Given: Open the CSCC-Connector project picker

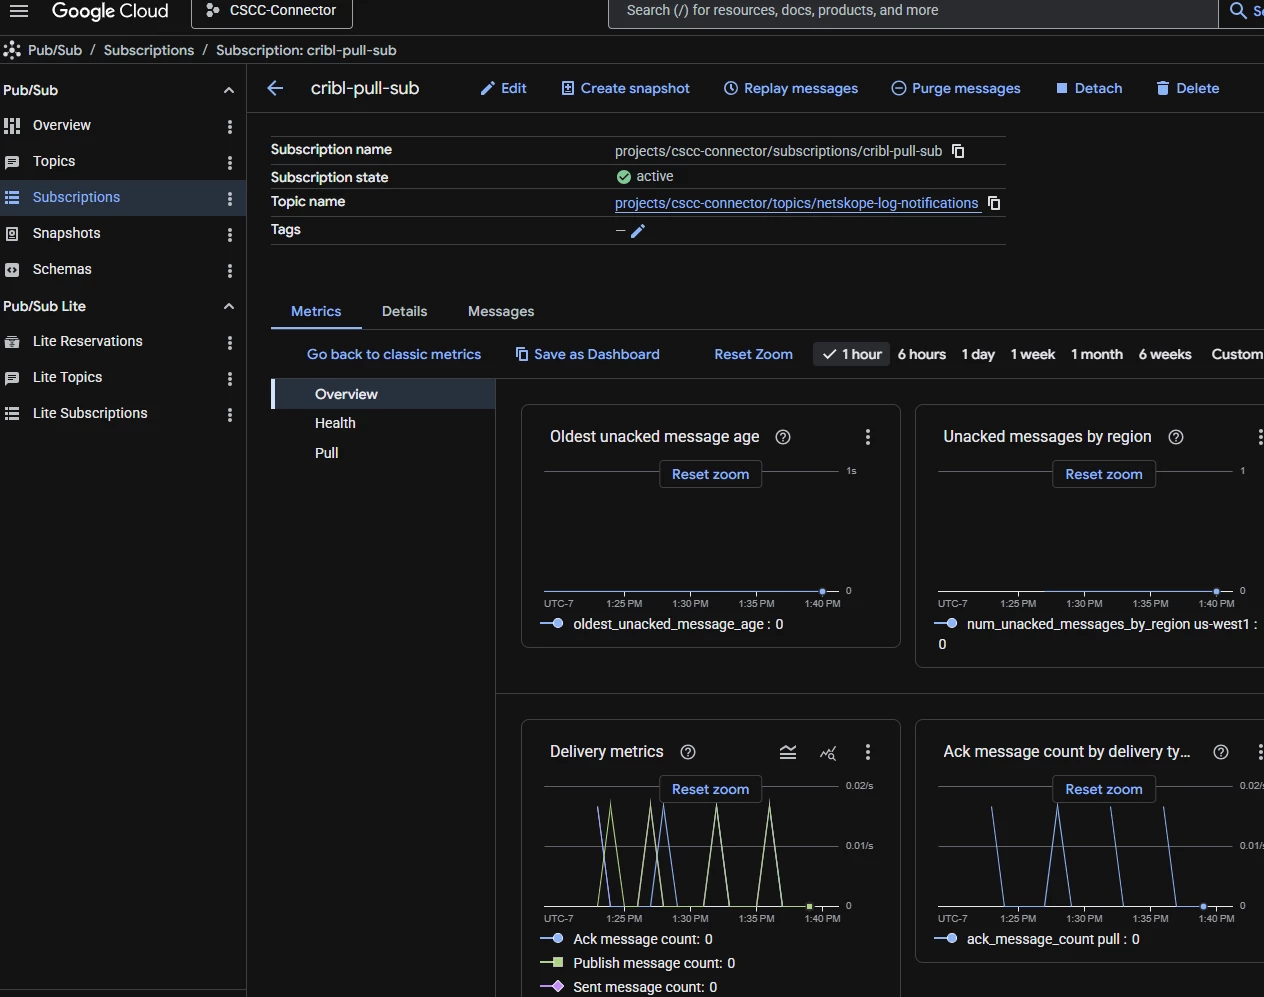Looking at the screenshot, I should [272, 11].
